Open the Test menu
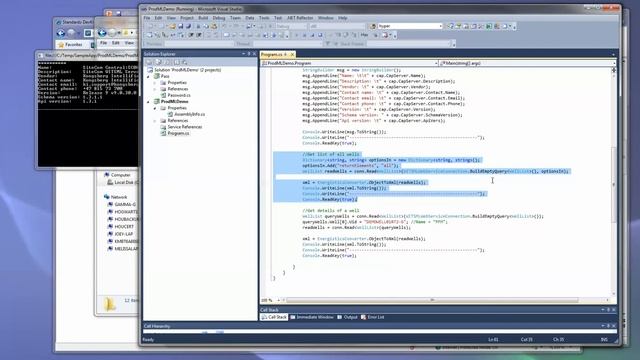640x360 pixels. coord(278,18)
